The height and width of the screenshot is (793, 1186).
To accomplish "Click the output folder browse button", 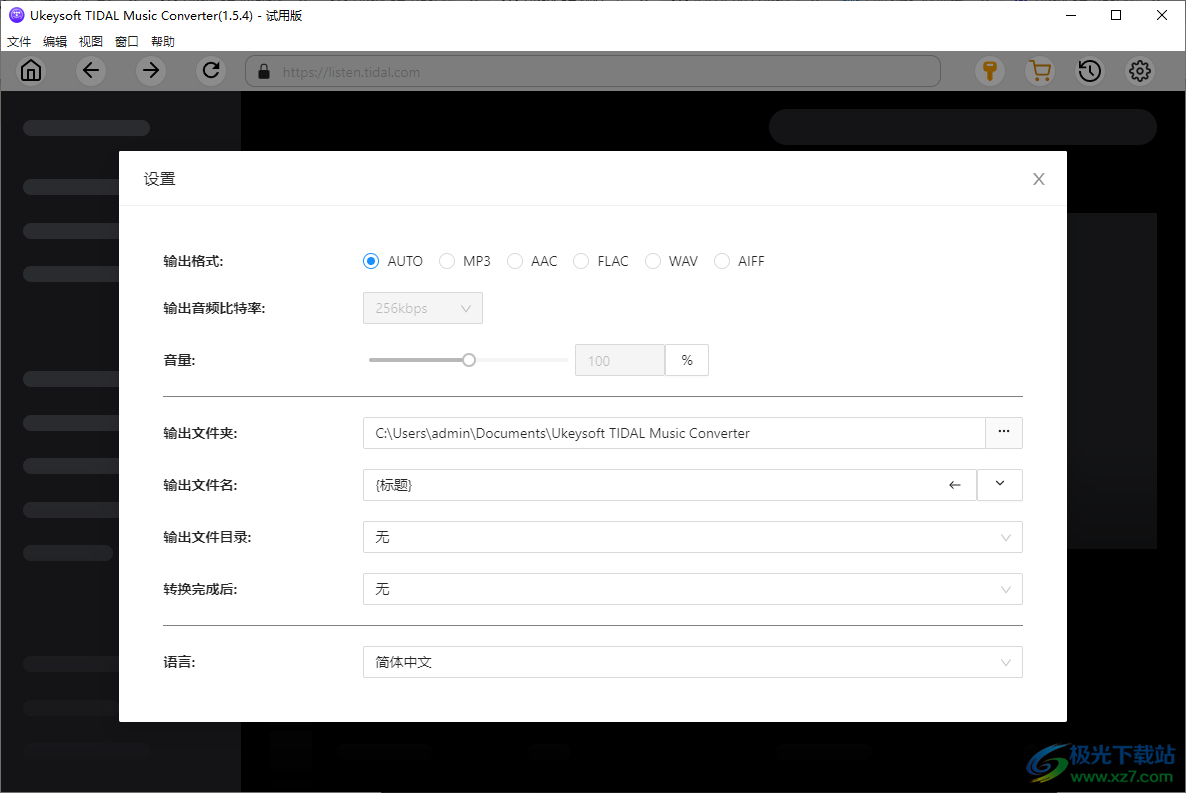I will click(1003, 432).
